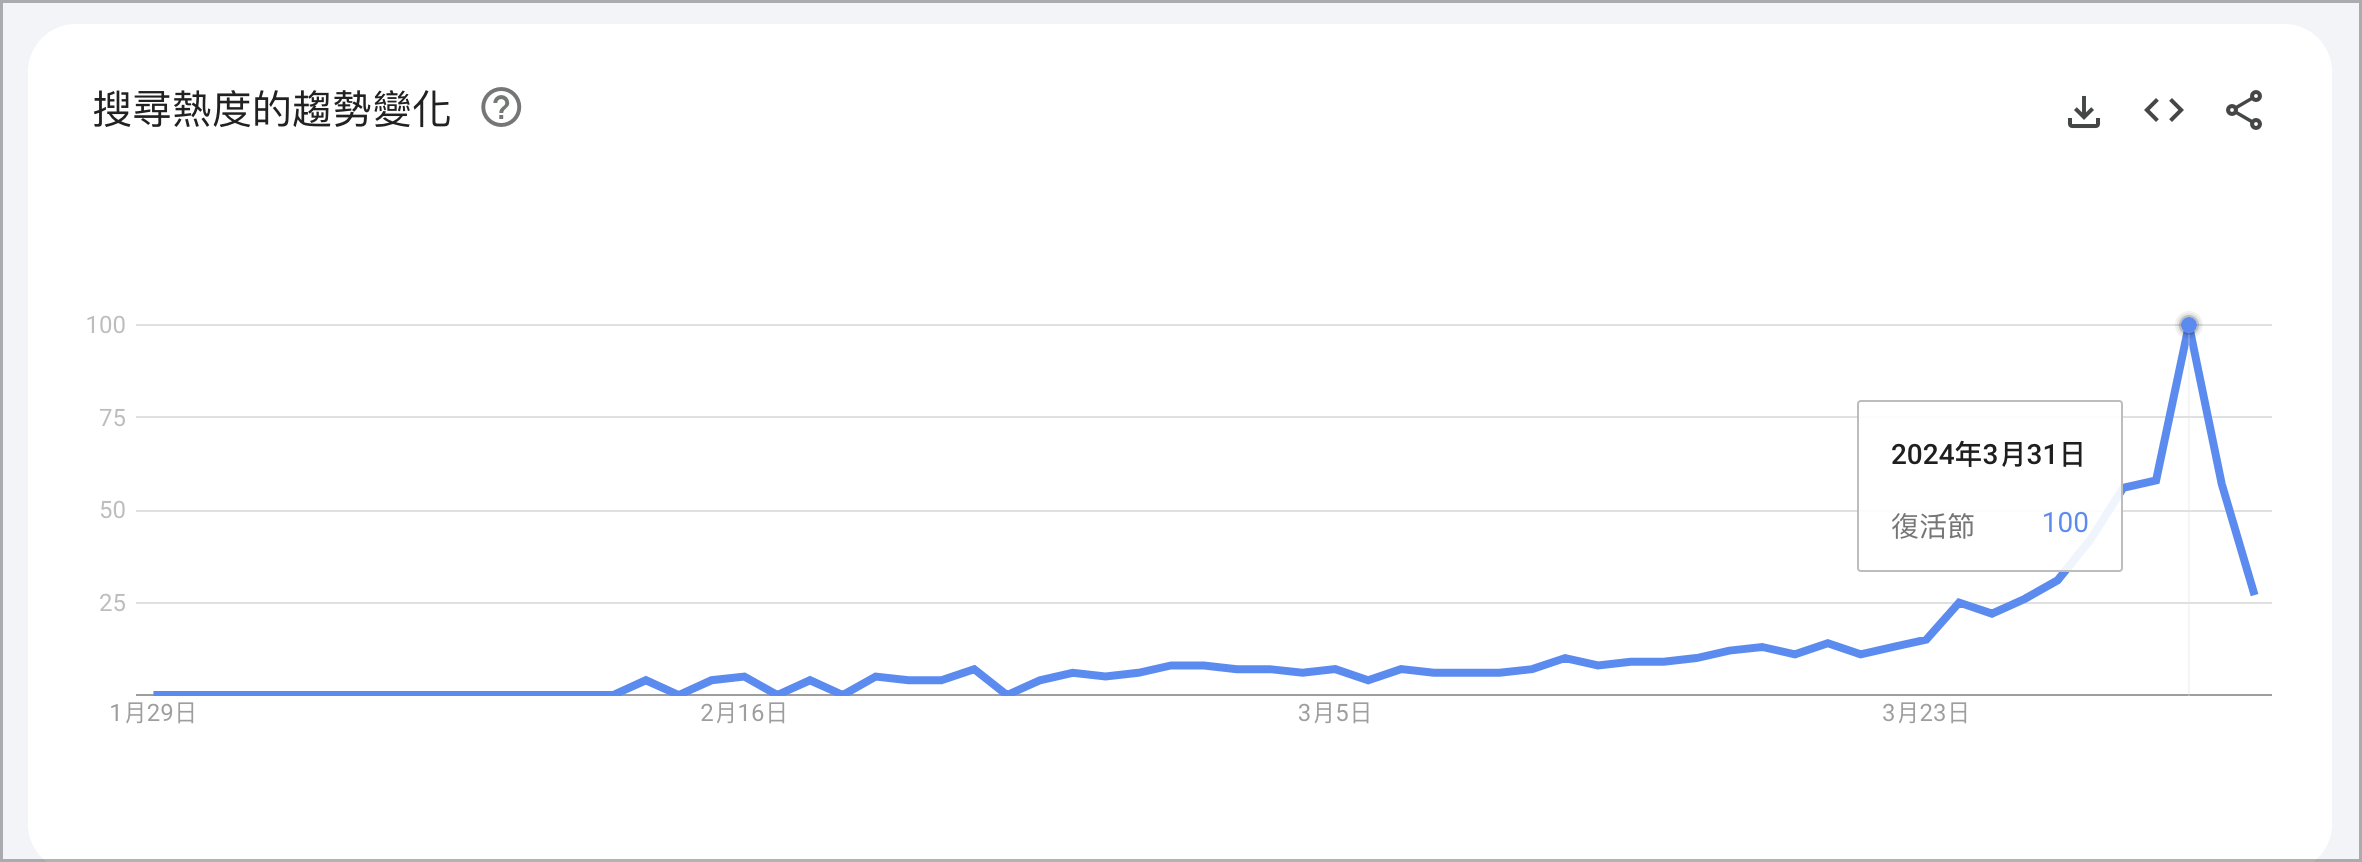Click the 2月16日 date label

pos(744,714)
